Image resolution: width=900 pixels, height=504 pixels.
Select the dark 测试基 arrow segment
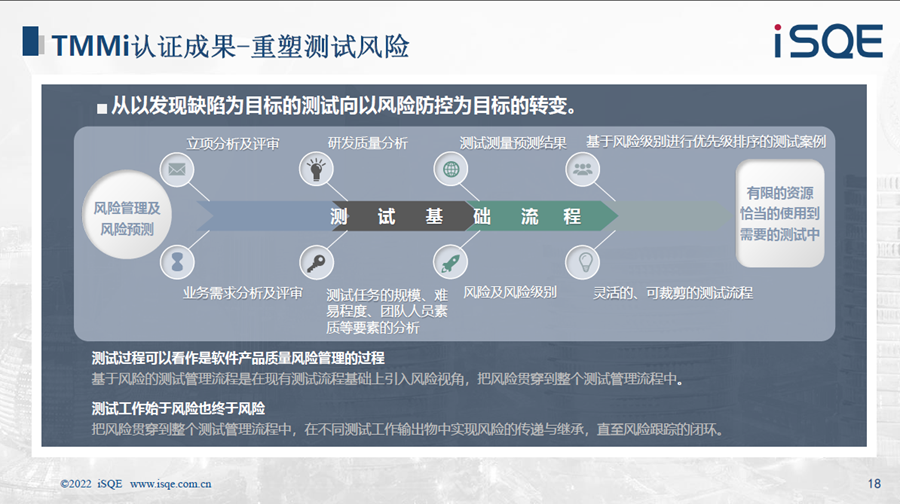pos(390,216)
